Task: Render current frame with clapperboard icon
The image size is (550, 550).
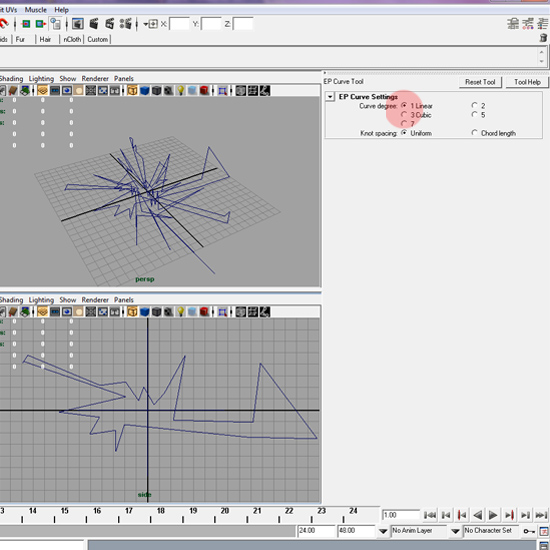Action: coord(93,24)
